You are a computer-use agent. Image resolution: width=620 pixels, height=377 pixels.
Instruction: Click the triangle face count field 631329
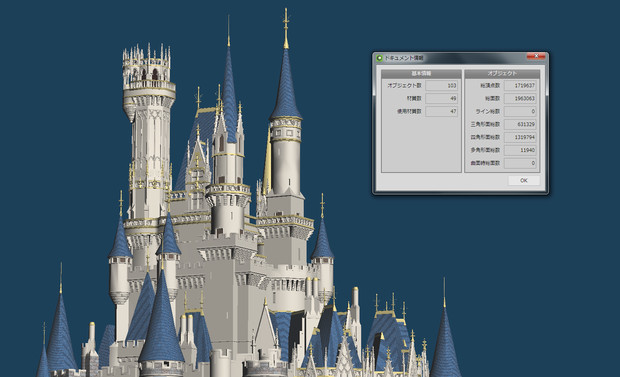click(x=520, y=124)
